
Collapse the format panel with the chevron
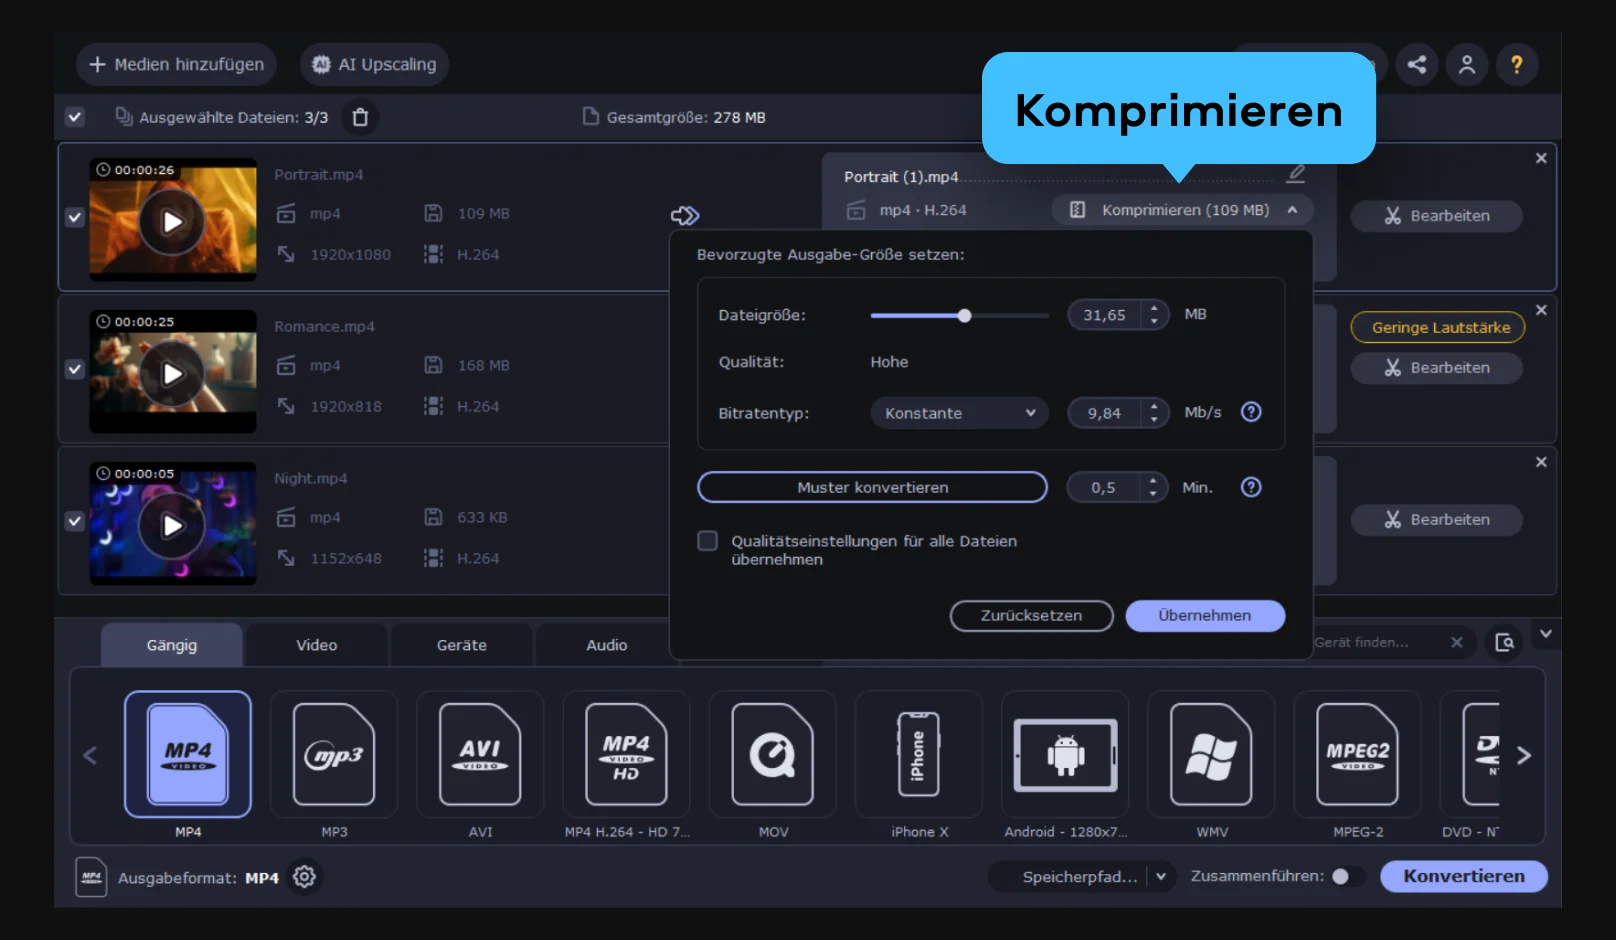pyautogui.click(x=1546, y=634)
